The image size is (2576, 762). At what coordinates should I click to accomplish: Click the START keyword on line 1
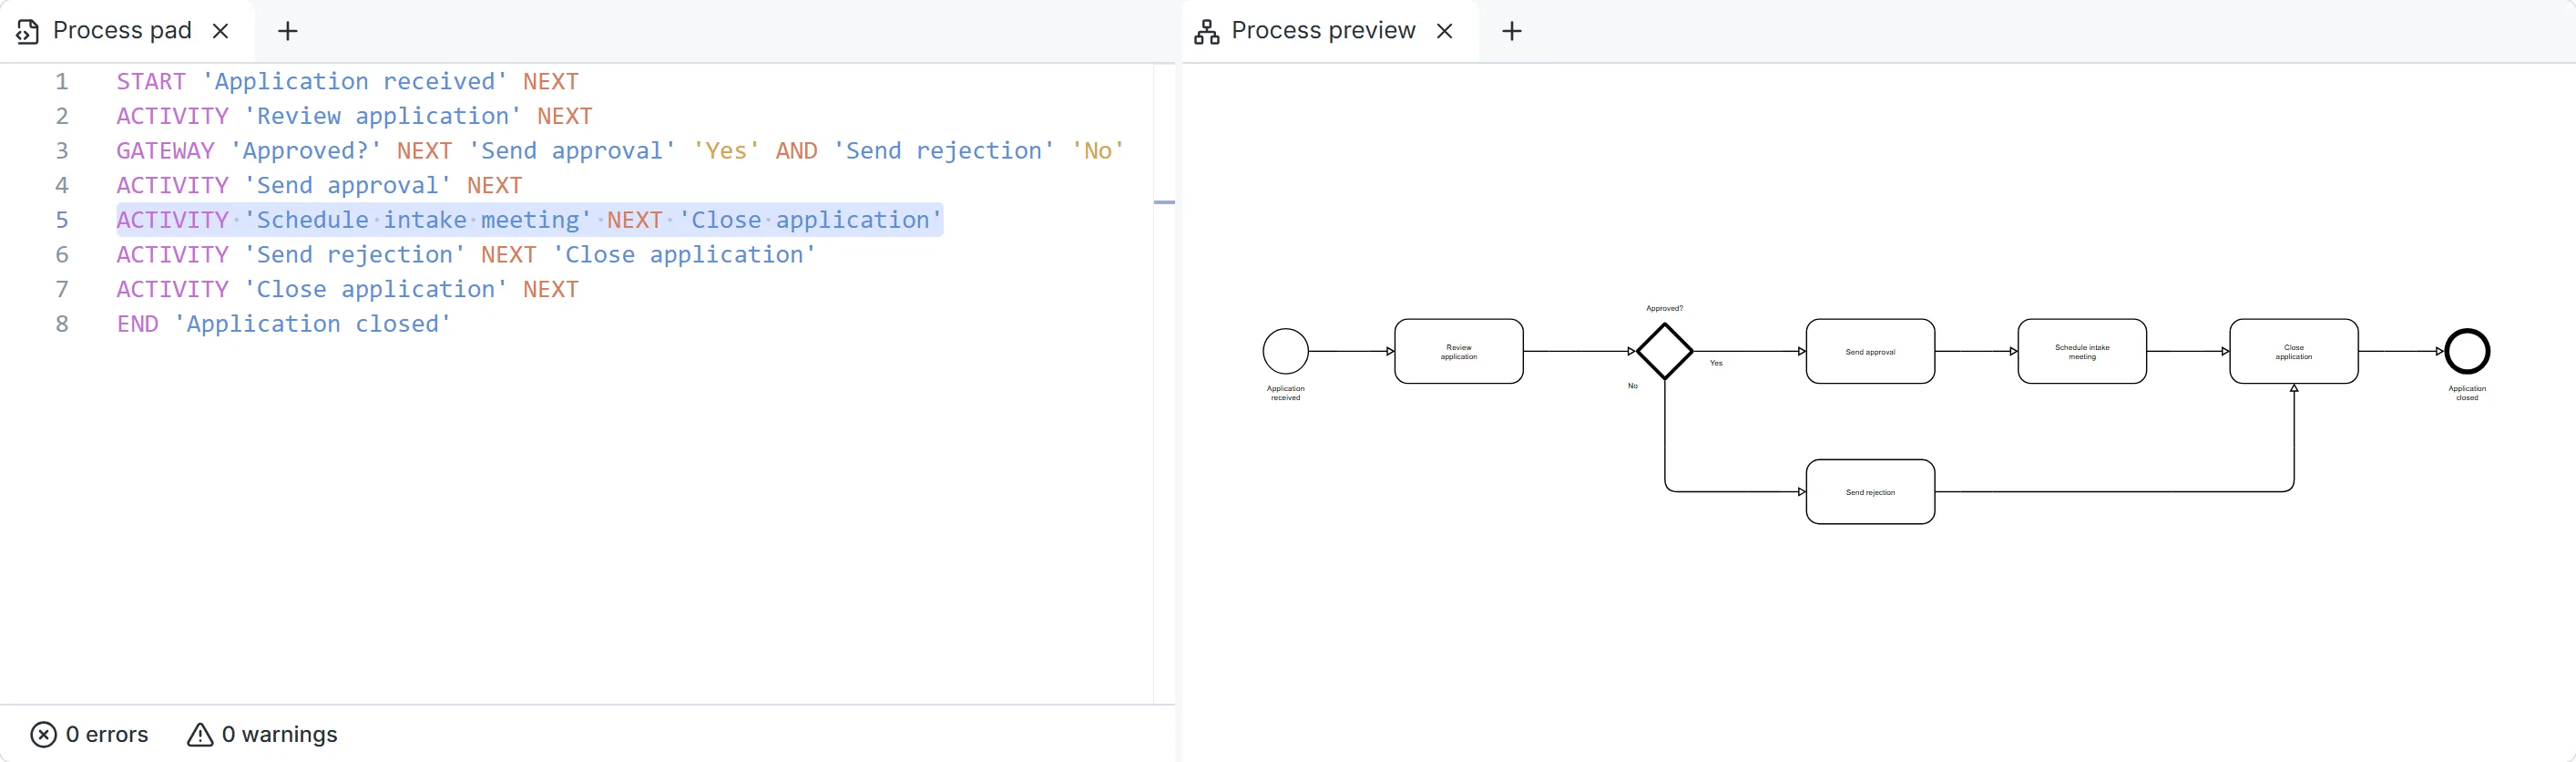point(151,81)
